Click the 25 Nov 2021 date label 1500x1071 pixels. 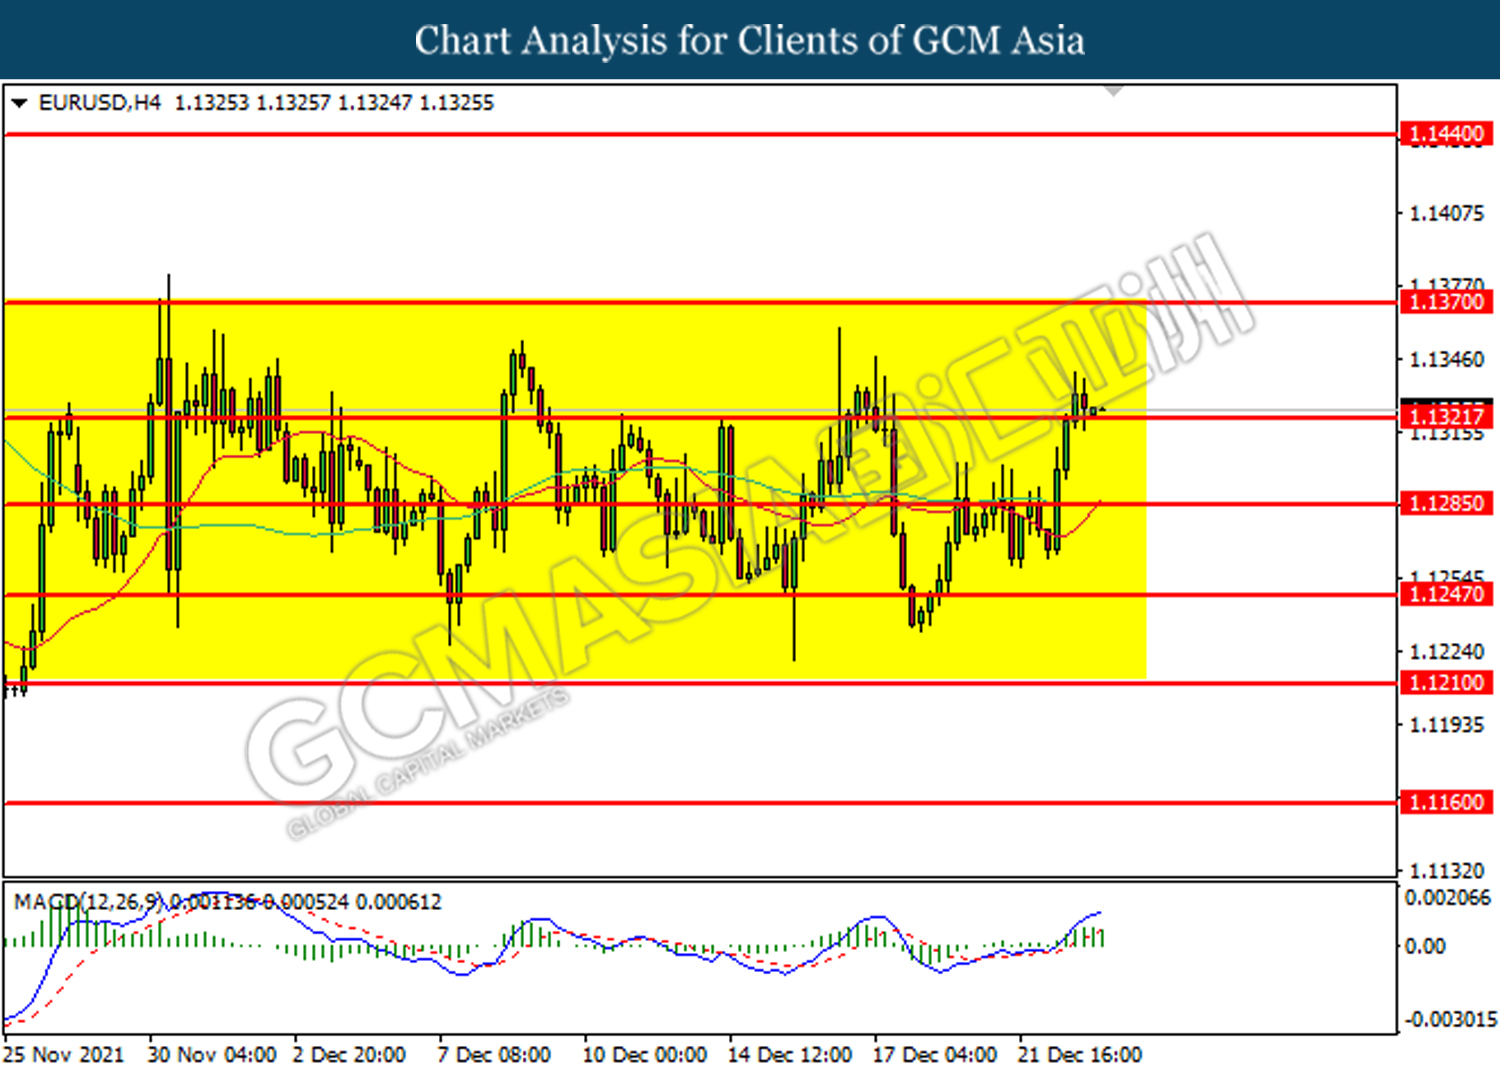[x=64, y=1055]
